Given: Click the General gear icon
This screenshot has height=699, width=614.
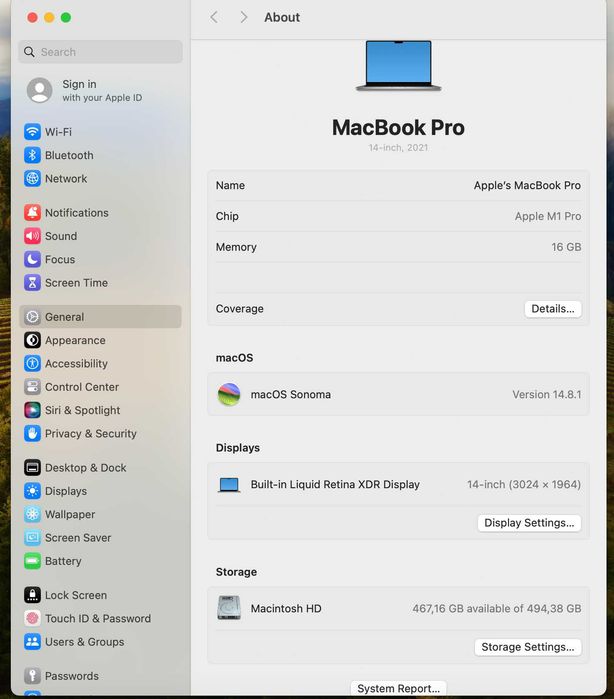Looking at the screenshot, I should click(x=32, y=317).
